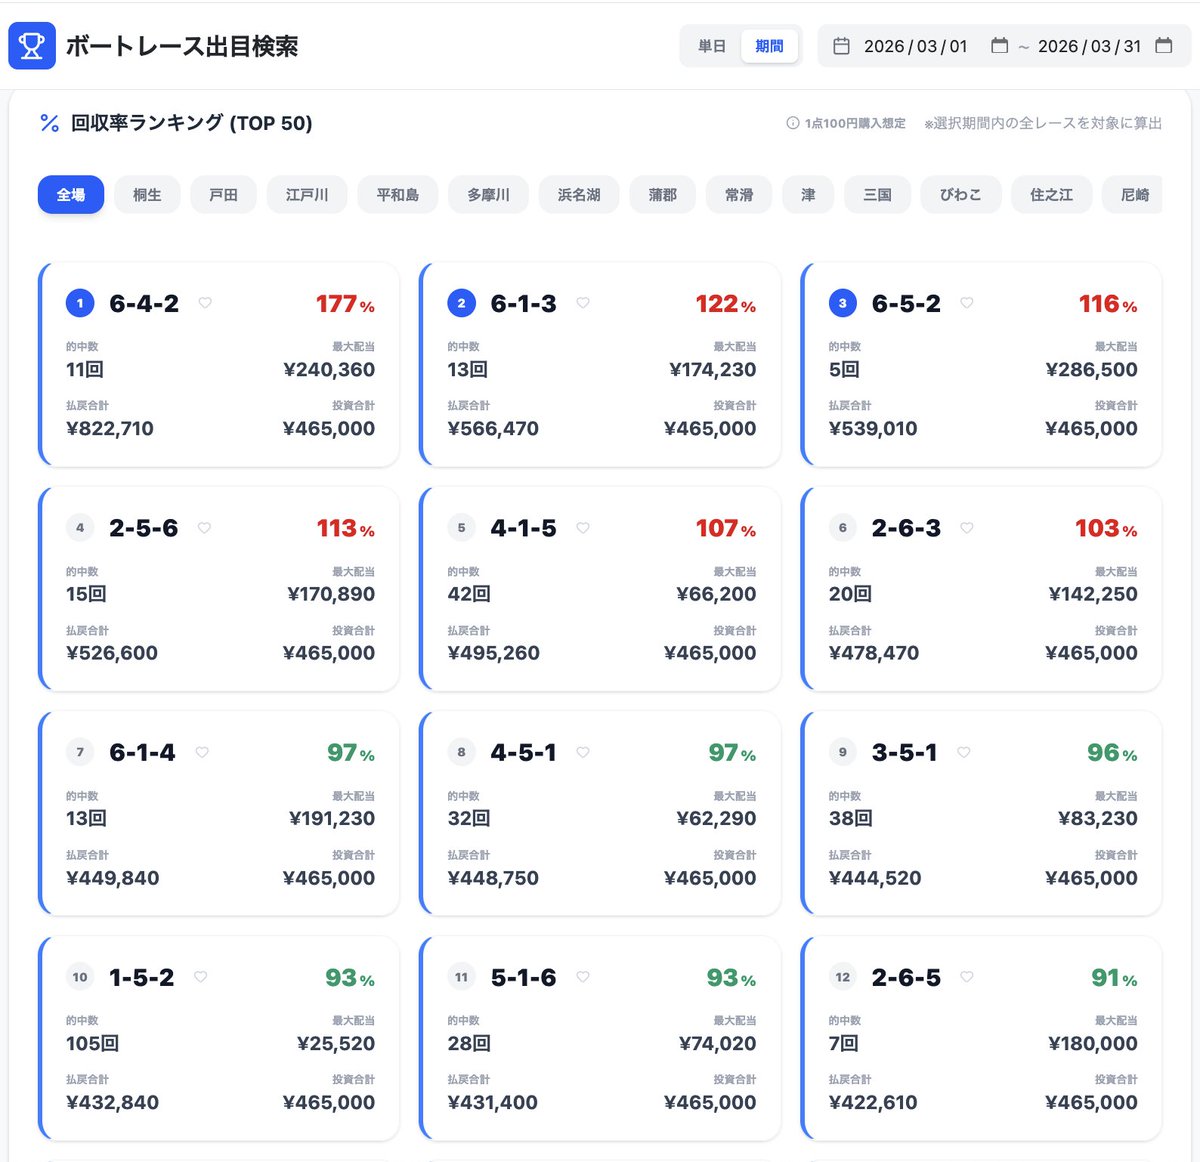Select the 期間 mode button

pyautogui.click(x=769, y=45)
